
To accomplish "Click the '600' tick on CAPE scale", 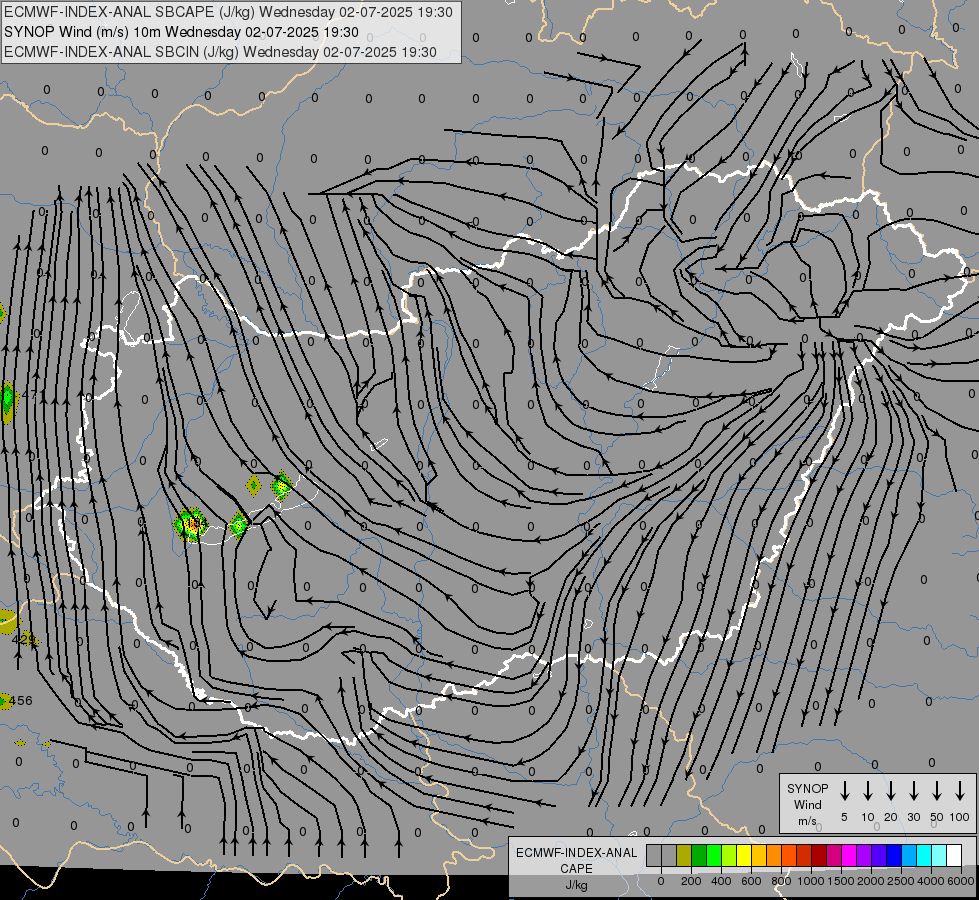I will pos(751,881).
